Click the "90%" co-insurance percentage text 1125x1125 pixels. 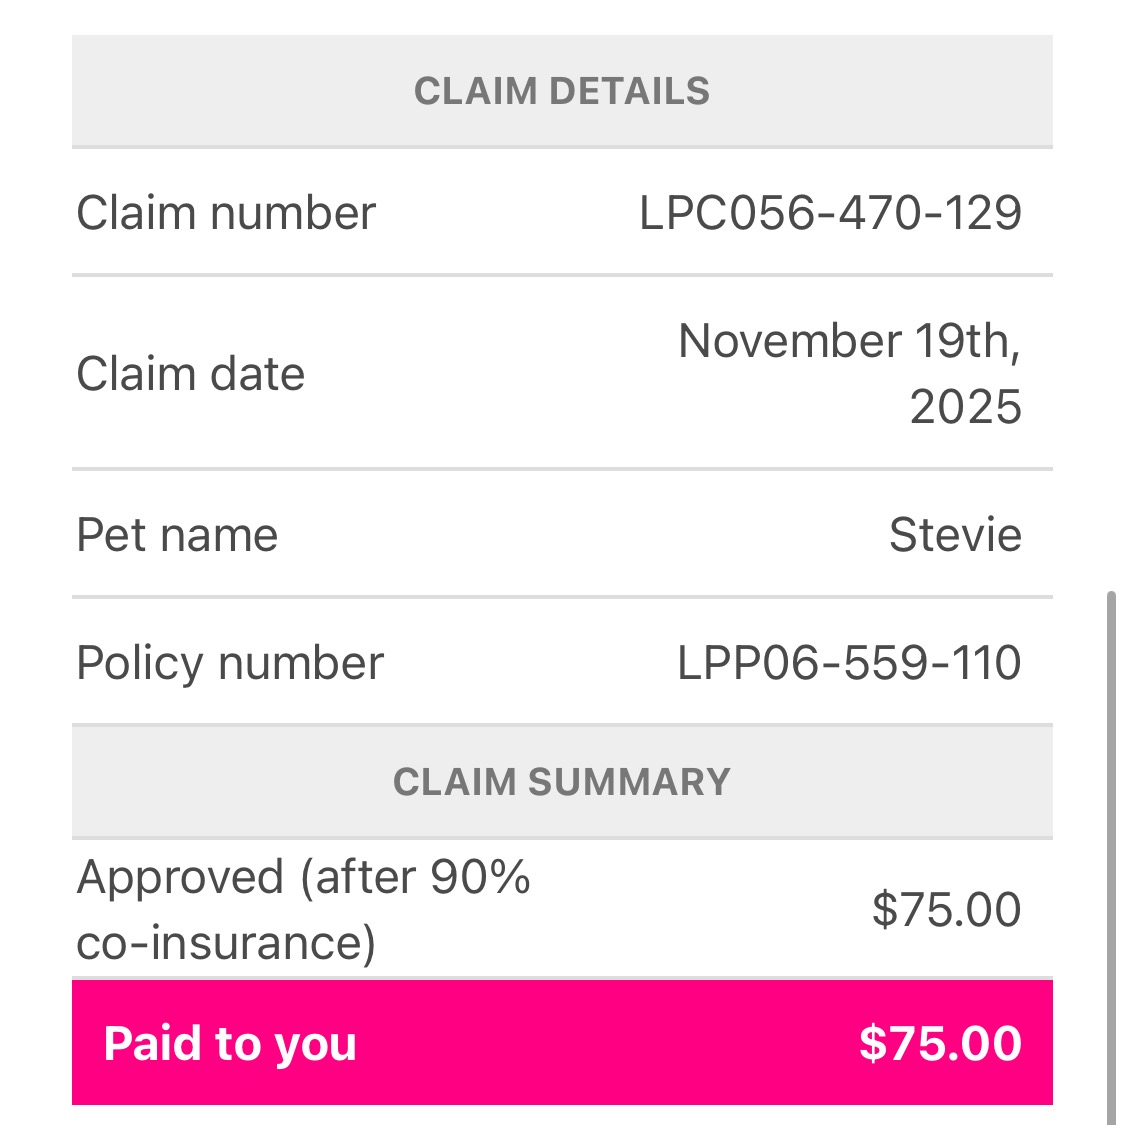point(480,878)
